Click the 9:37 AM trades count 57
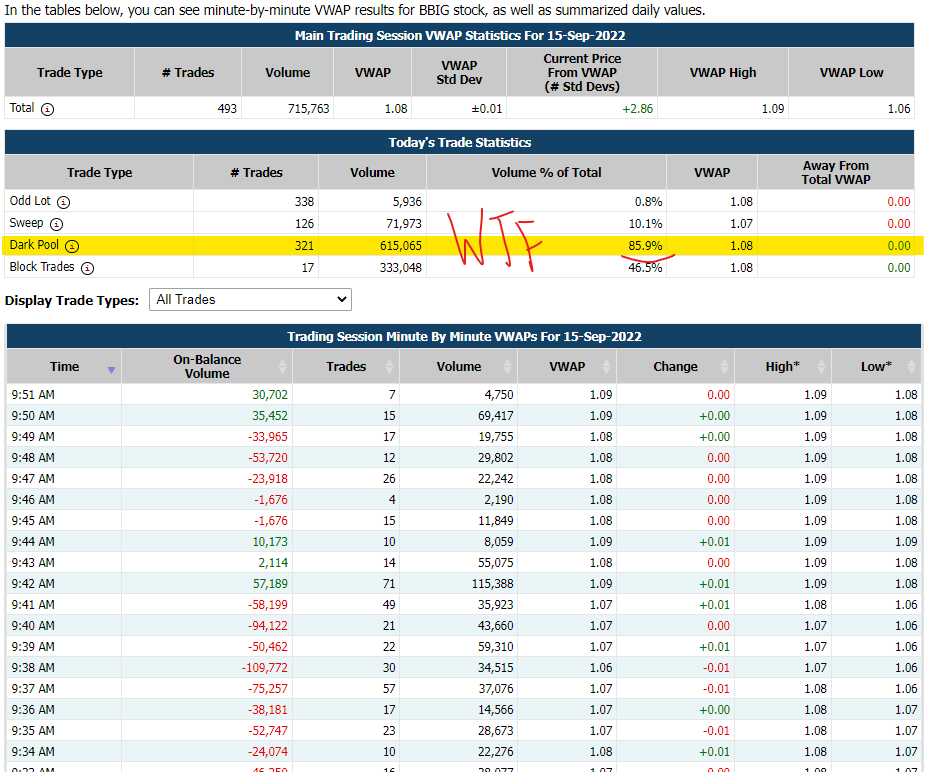 tap(389, 689)
